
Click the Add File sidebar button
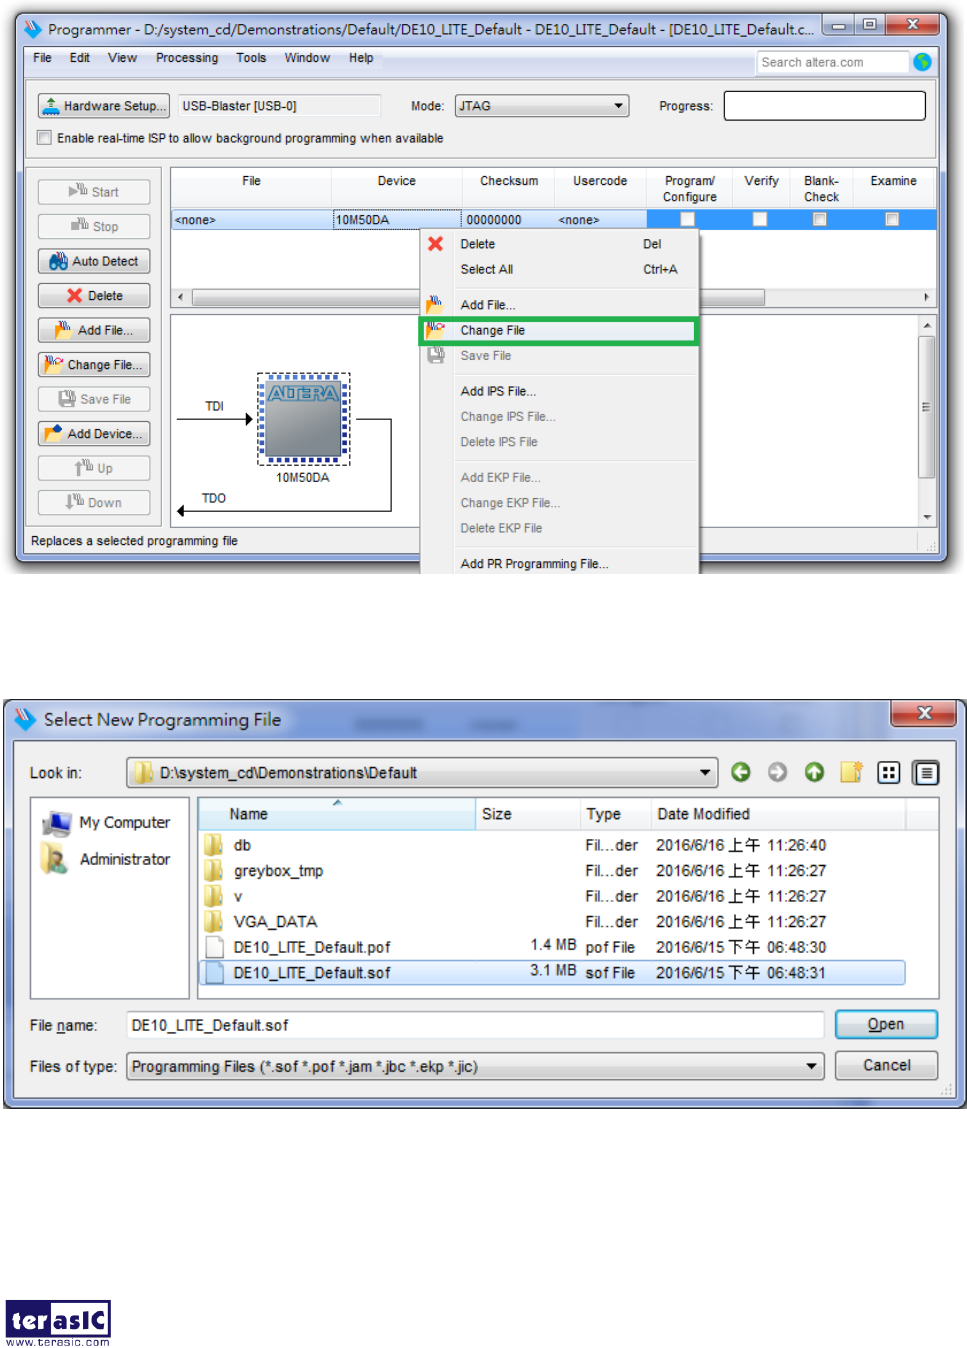pyautogui.click(x=94, y=330)
